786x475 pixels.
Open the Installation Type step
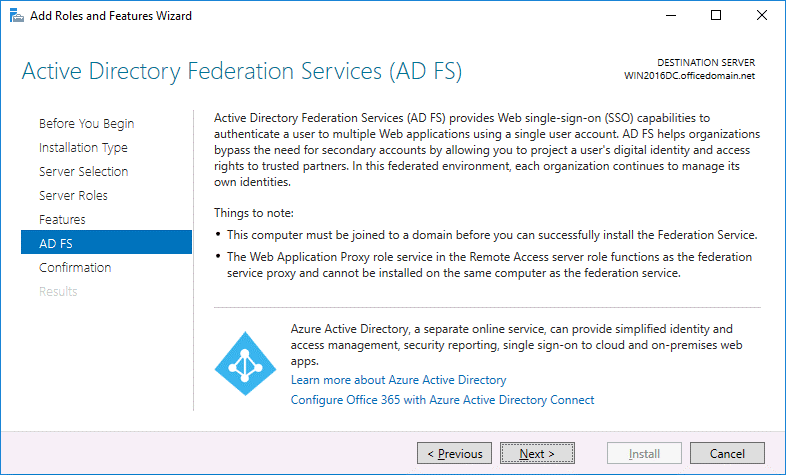(83, 148)
